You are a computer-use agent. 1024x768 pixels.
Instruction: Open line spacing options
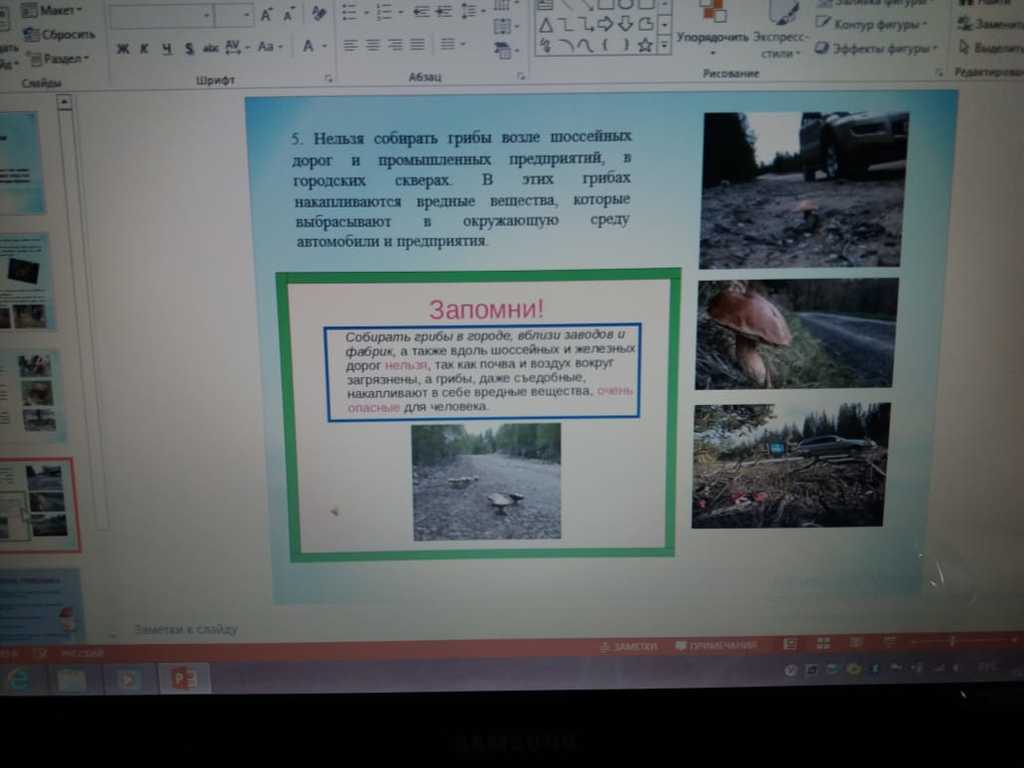pyautogui.click(x=472, y=11)
